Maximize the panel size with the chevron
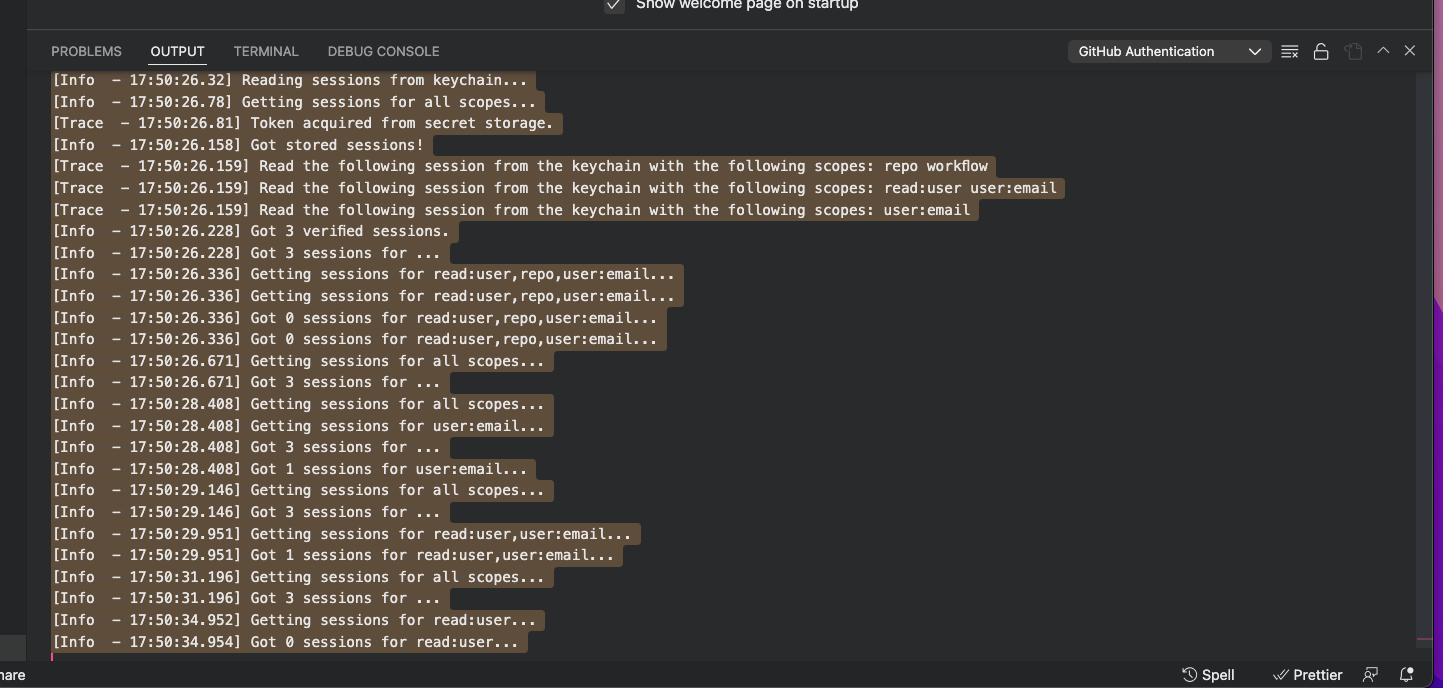The image size is (1443, 688). point(1383,50)
